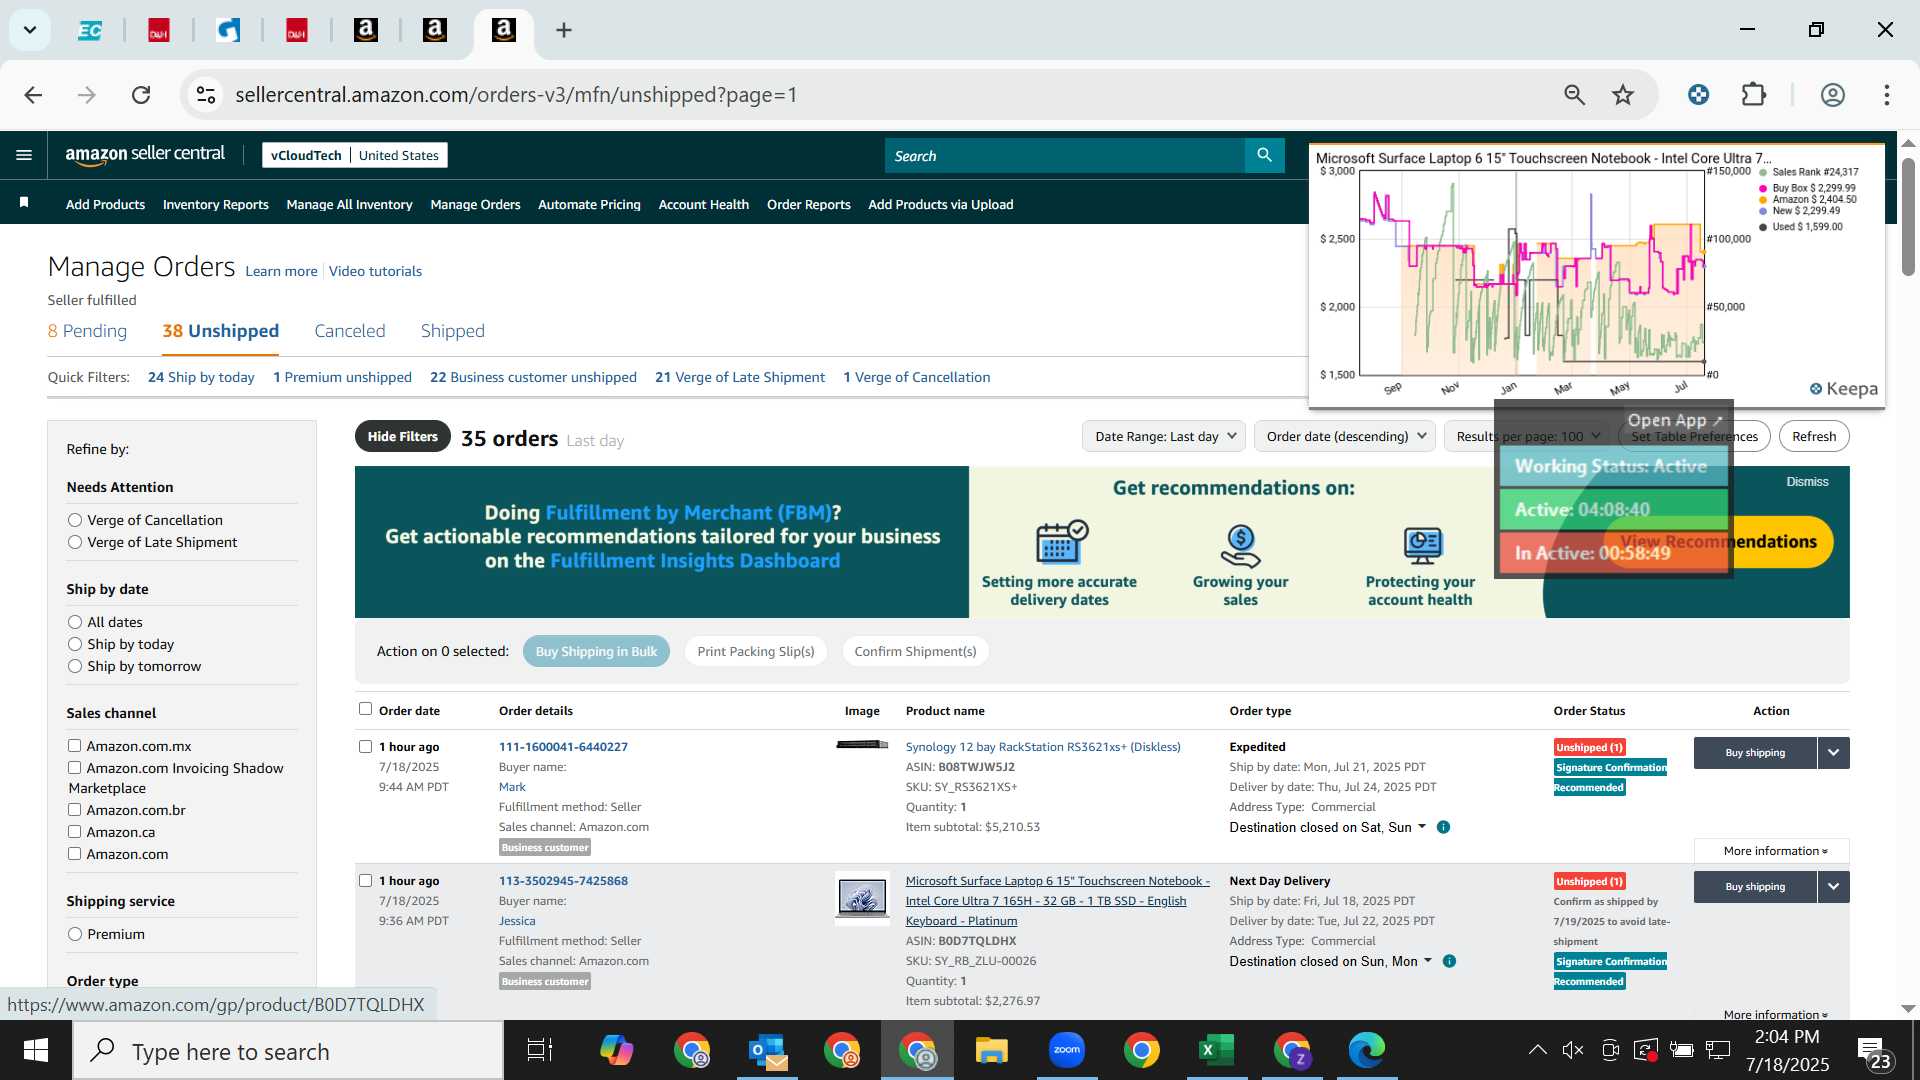1920x1080 pixels.
Task: Click info icon beside Destination closed on Sun, Mon
Action: 1449,961
